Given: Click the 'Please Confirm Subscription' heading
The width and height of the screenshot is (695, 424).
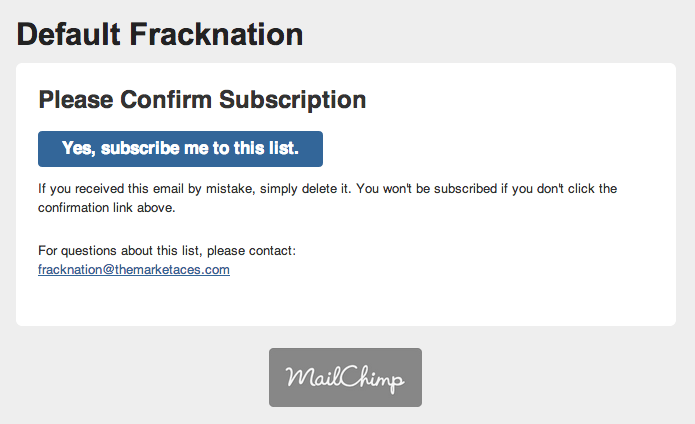Looking at the screenshot, I should [x=202, y=100].
